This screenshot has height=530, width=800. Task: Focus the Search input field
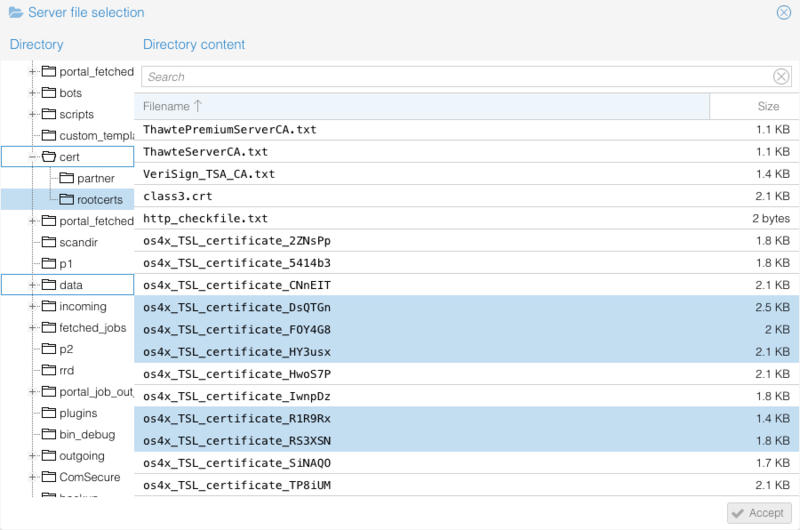(455, 77)
